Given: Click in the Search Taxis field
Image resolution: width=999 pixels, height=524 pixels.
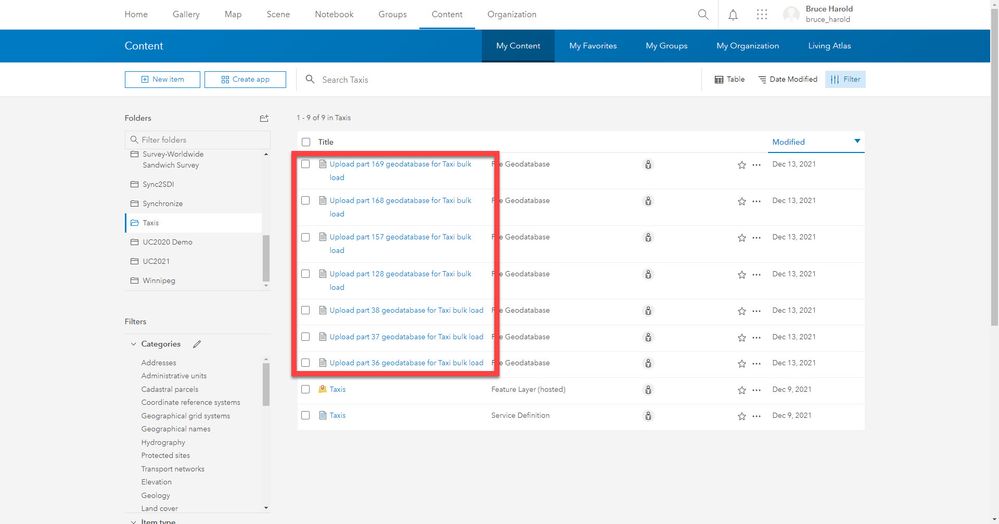Looking at the screenshot, I should coord(497,80).
